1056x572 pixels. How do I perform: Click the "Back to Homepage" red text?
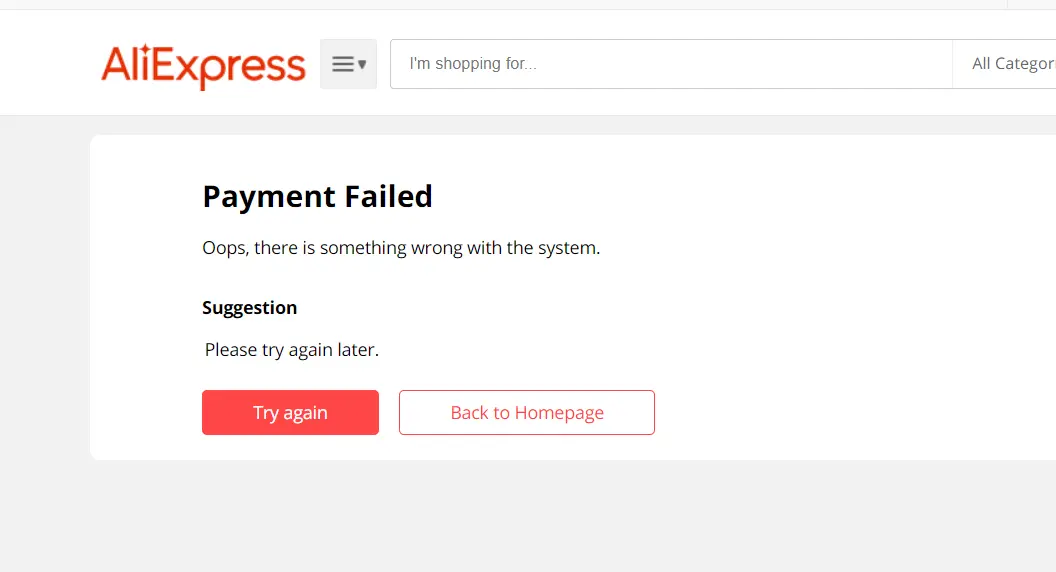527,412
